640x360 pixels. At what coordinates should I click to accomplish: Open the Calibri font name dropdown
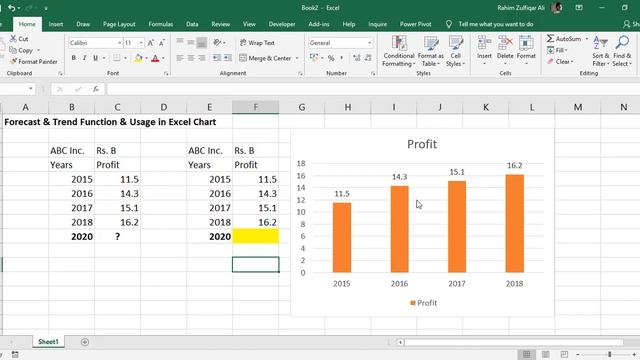(x=120, y=43)
